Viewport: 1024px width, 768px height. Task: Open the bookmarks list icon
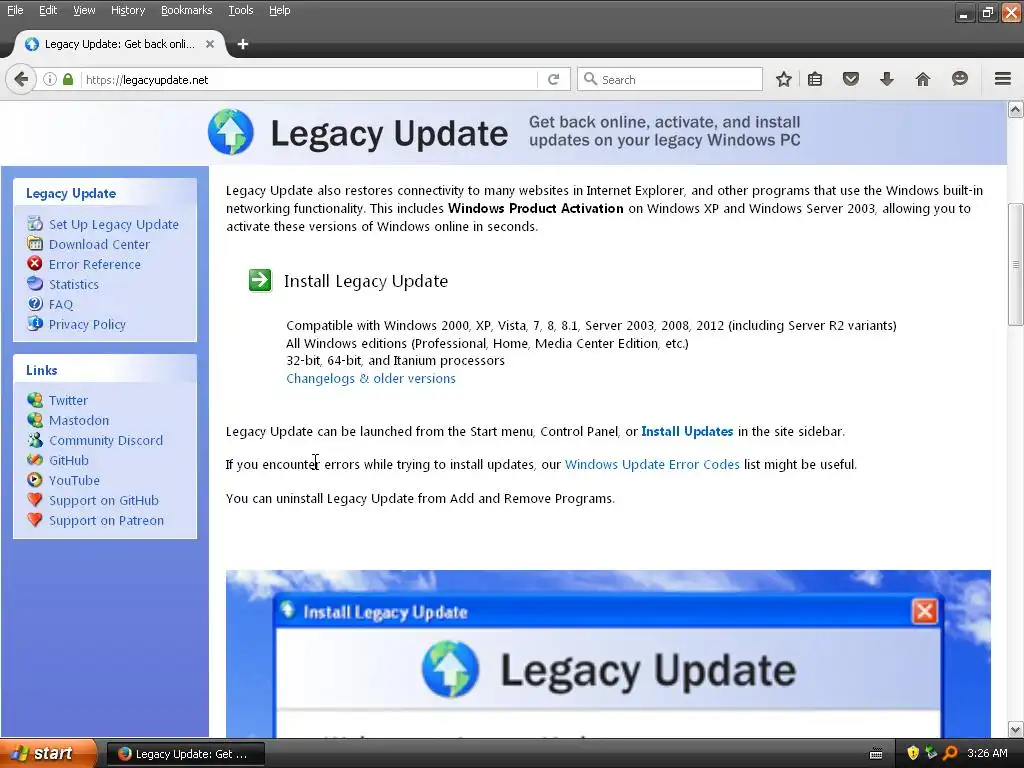(814, 80)
